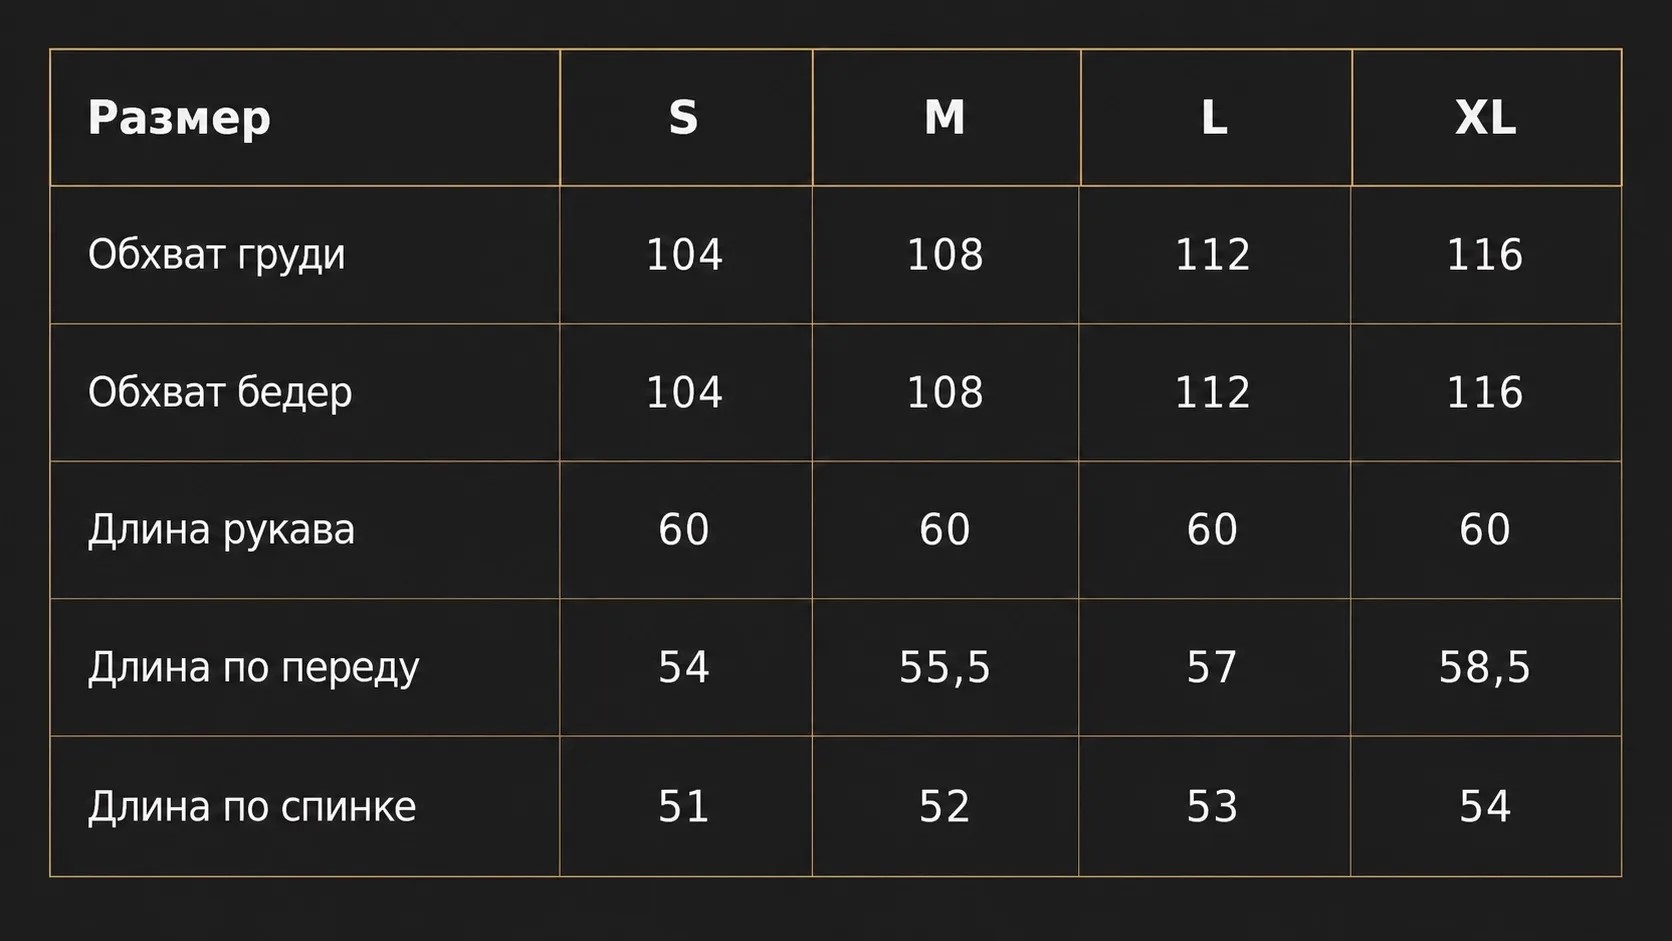Select the S size column header
This screenshot has height=941, width=1672.
coord(684,118)
